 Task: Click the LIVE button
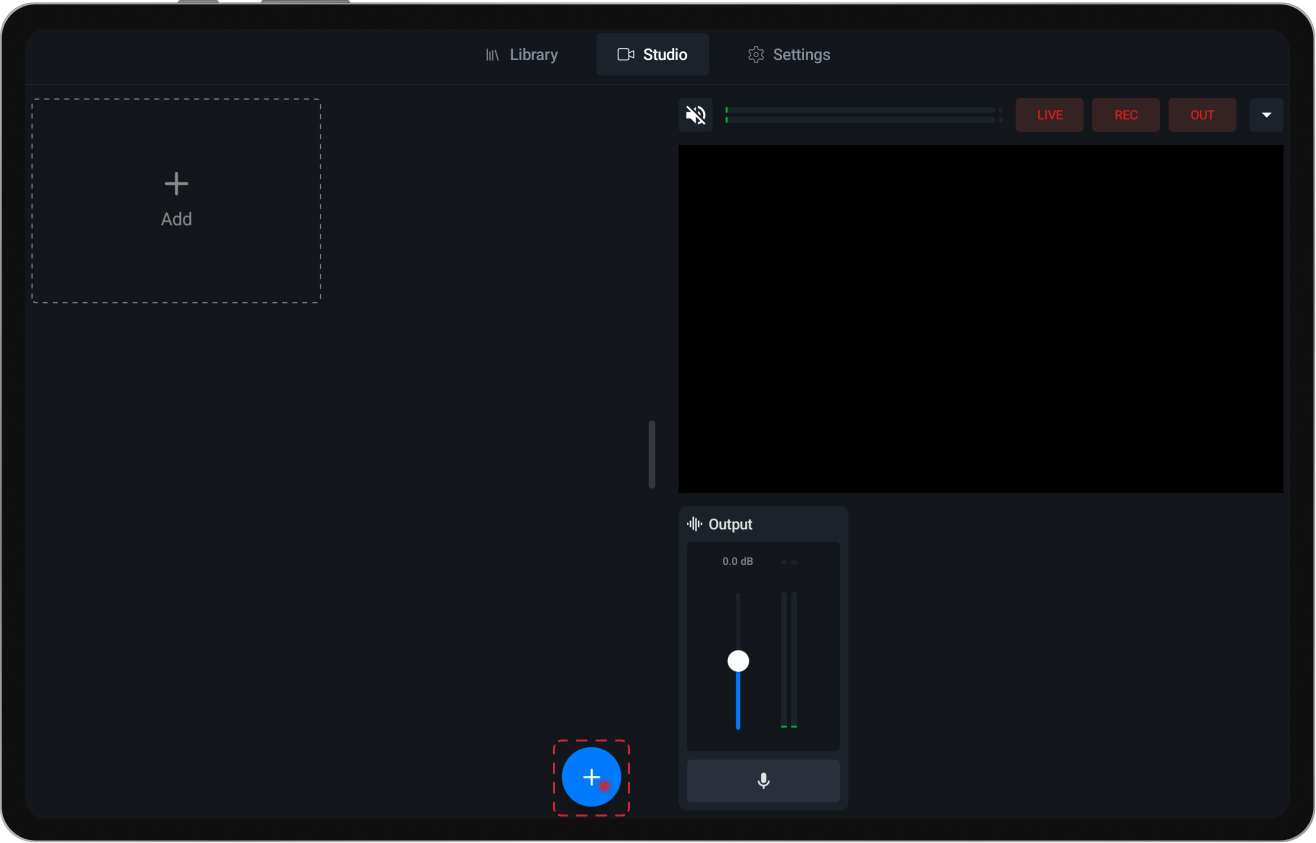tap(1049, 114)
